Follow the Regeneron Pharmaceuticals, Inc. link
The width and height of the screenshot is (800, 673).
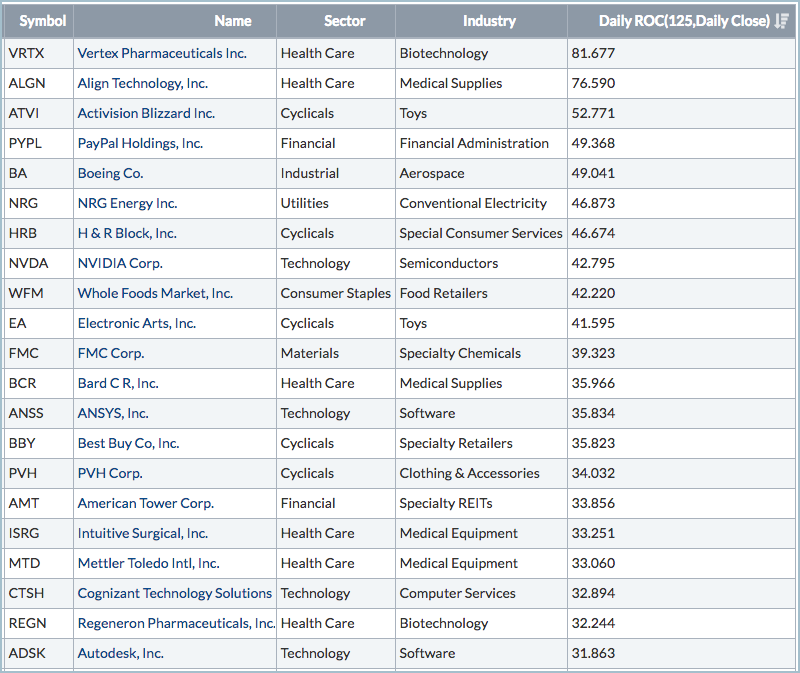click(x=176, y=623)
